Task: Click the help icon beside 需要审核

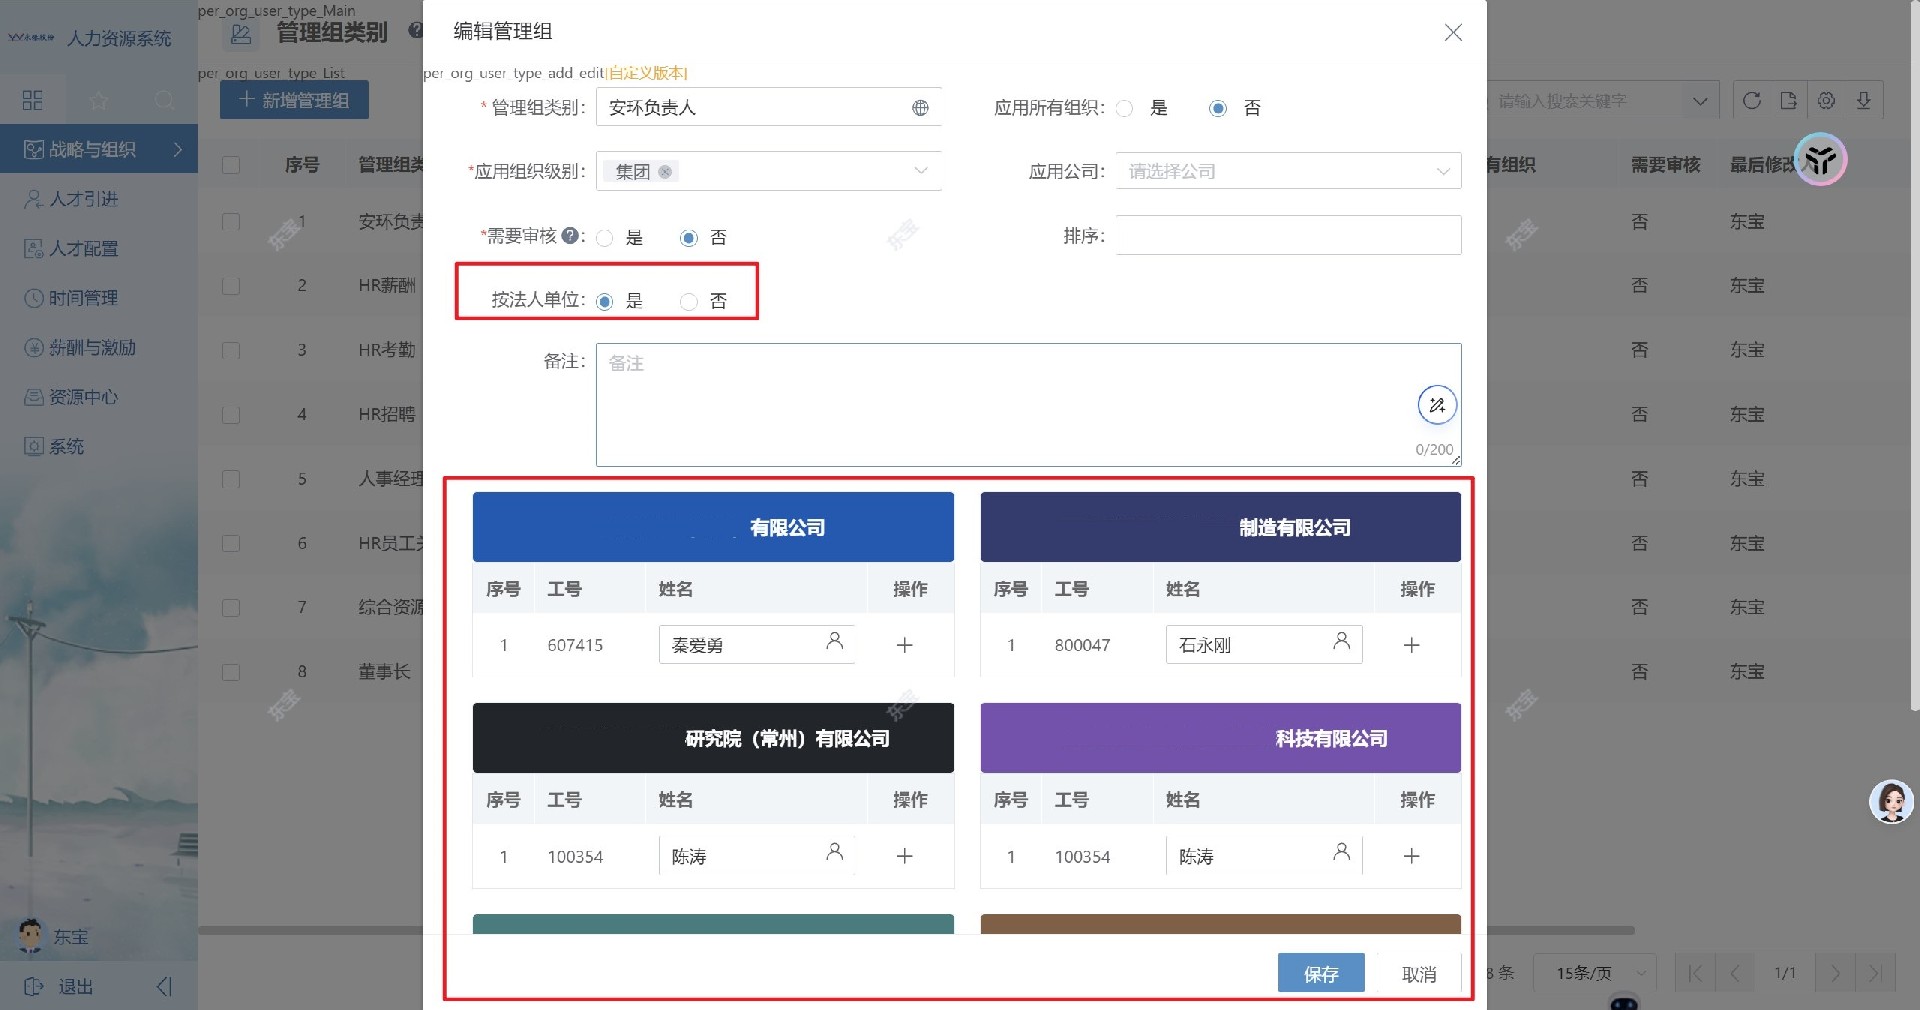Action: tap(569, 236)
